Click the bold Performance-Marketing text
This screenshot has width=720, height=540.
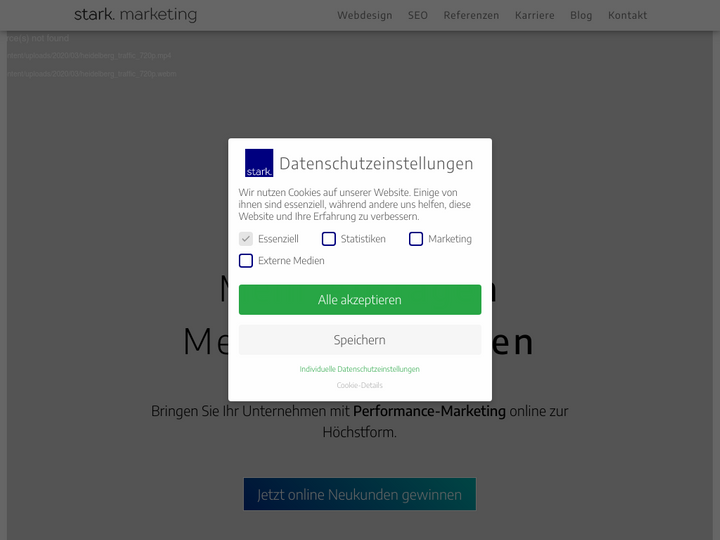429,411
